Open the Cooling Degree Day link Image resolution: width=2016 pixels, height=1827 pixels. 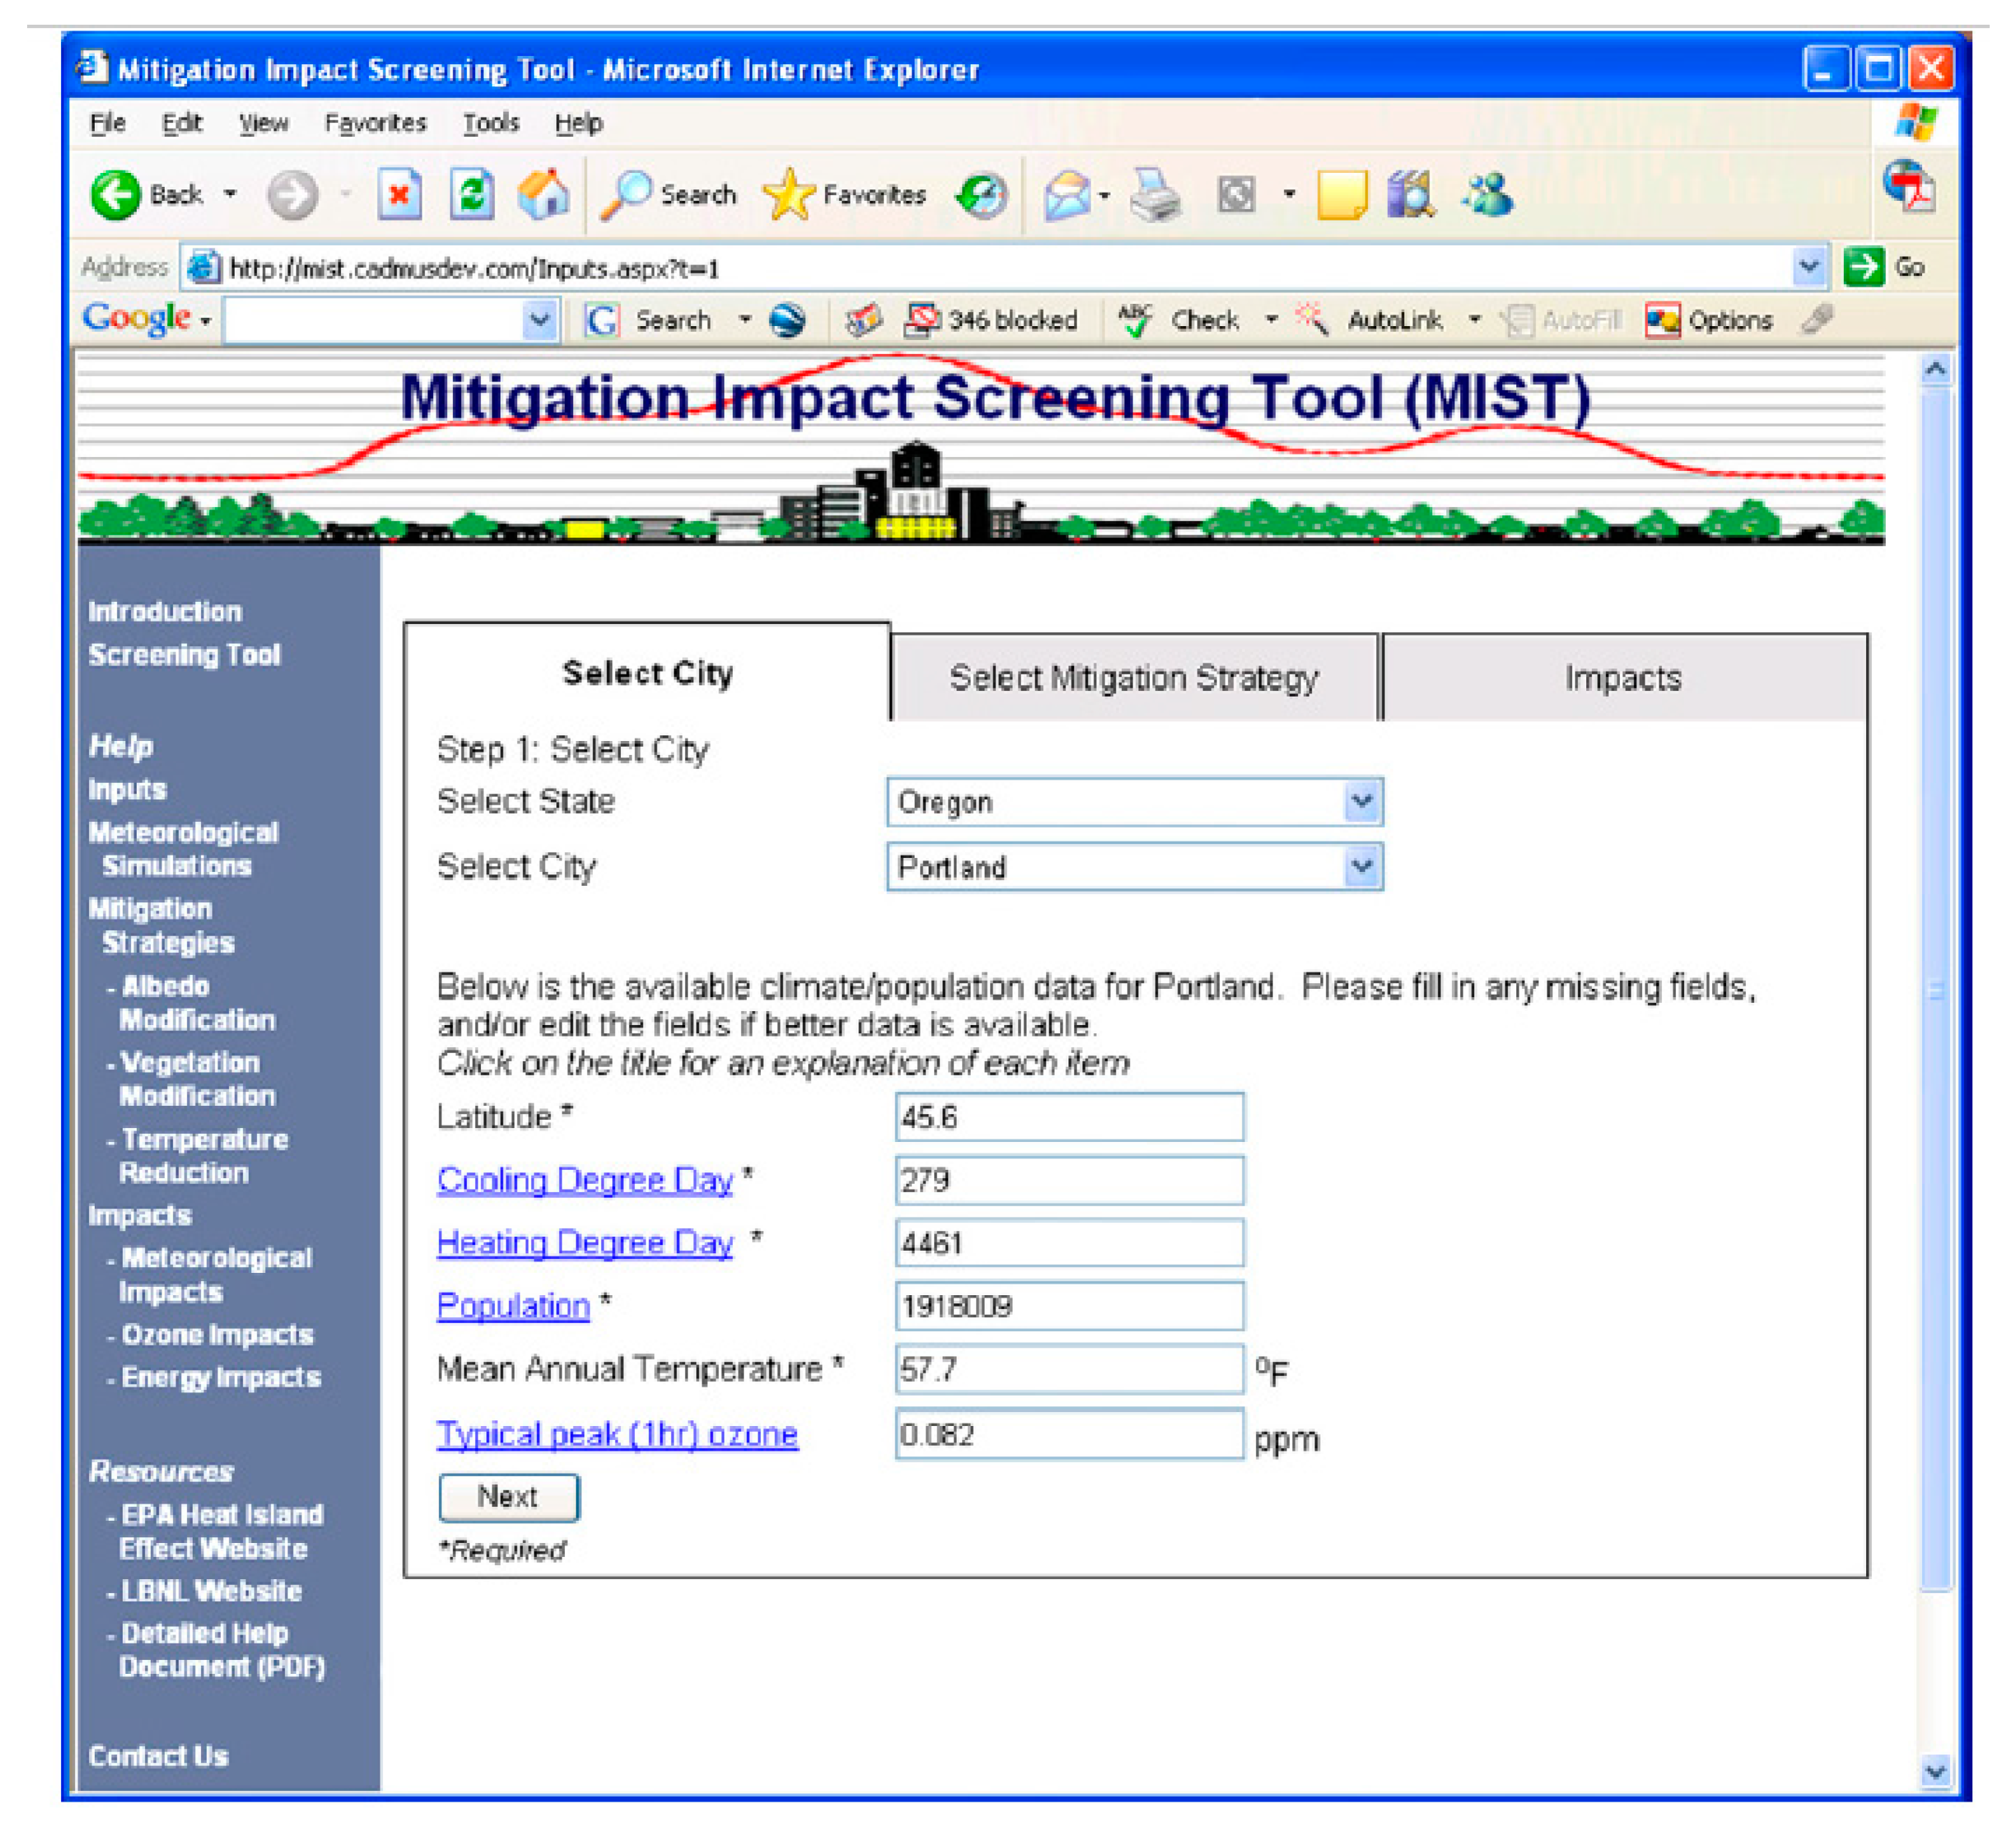point(585,1180)
